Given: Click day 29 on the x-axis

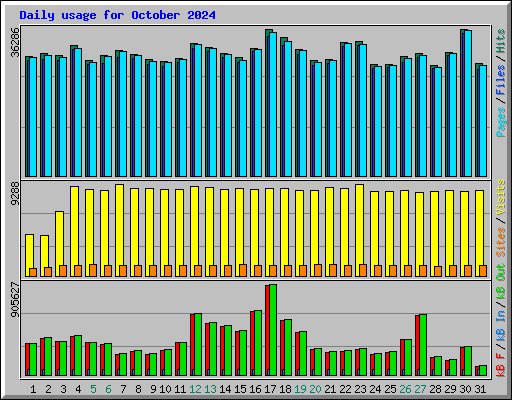Looking at the screenshot, I should 450,389.
